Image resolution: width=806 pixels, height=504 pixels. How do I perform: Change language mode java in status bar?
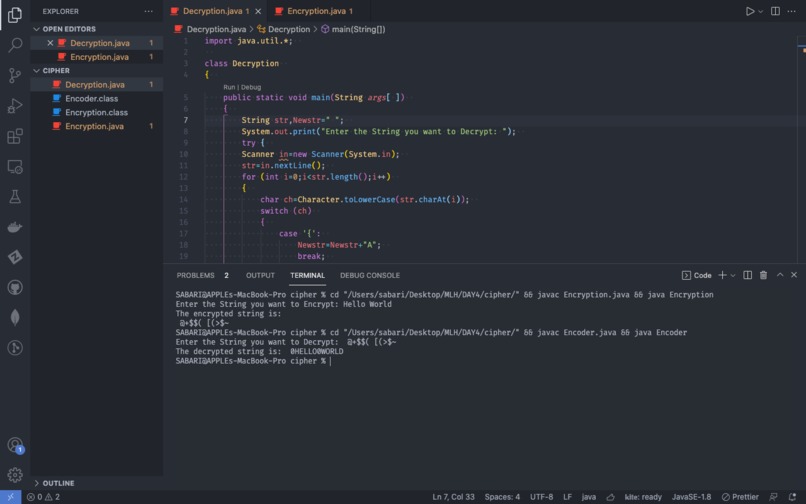589,497
